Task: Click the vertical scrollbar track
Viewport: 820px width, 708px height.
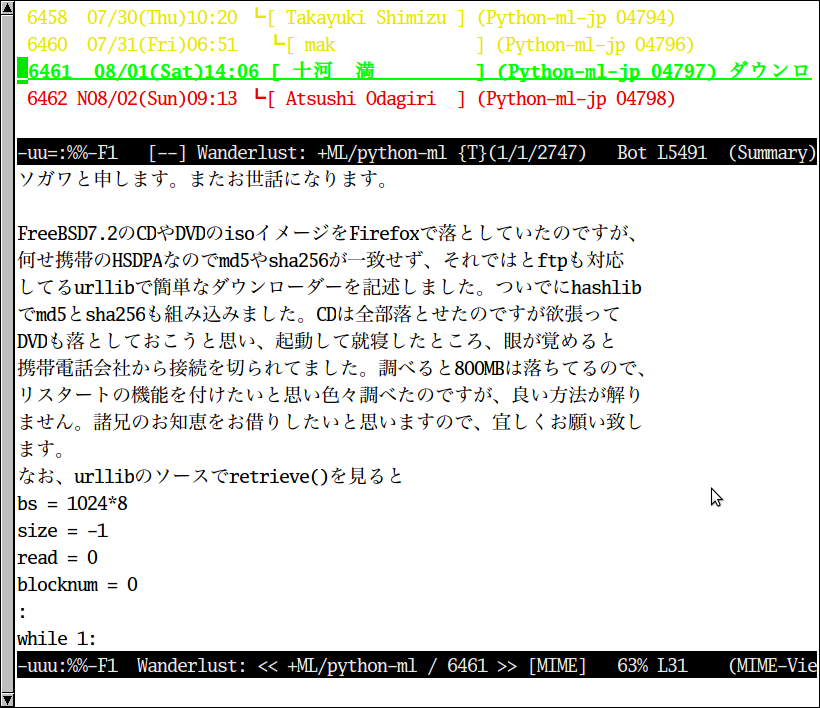Action: (x=7, y=353)
